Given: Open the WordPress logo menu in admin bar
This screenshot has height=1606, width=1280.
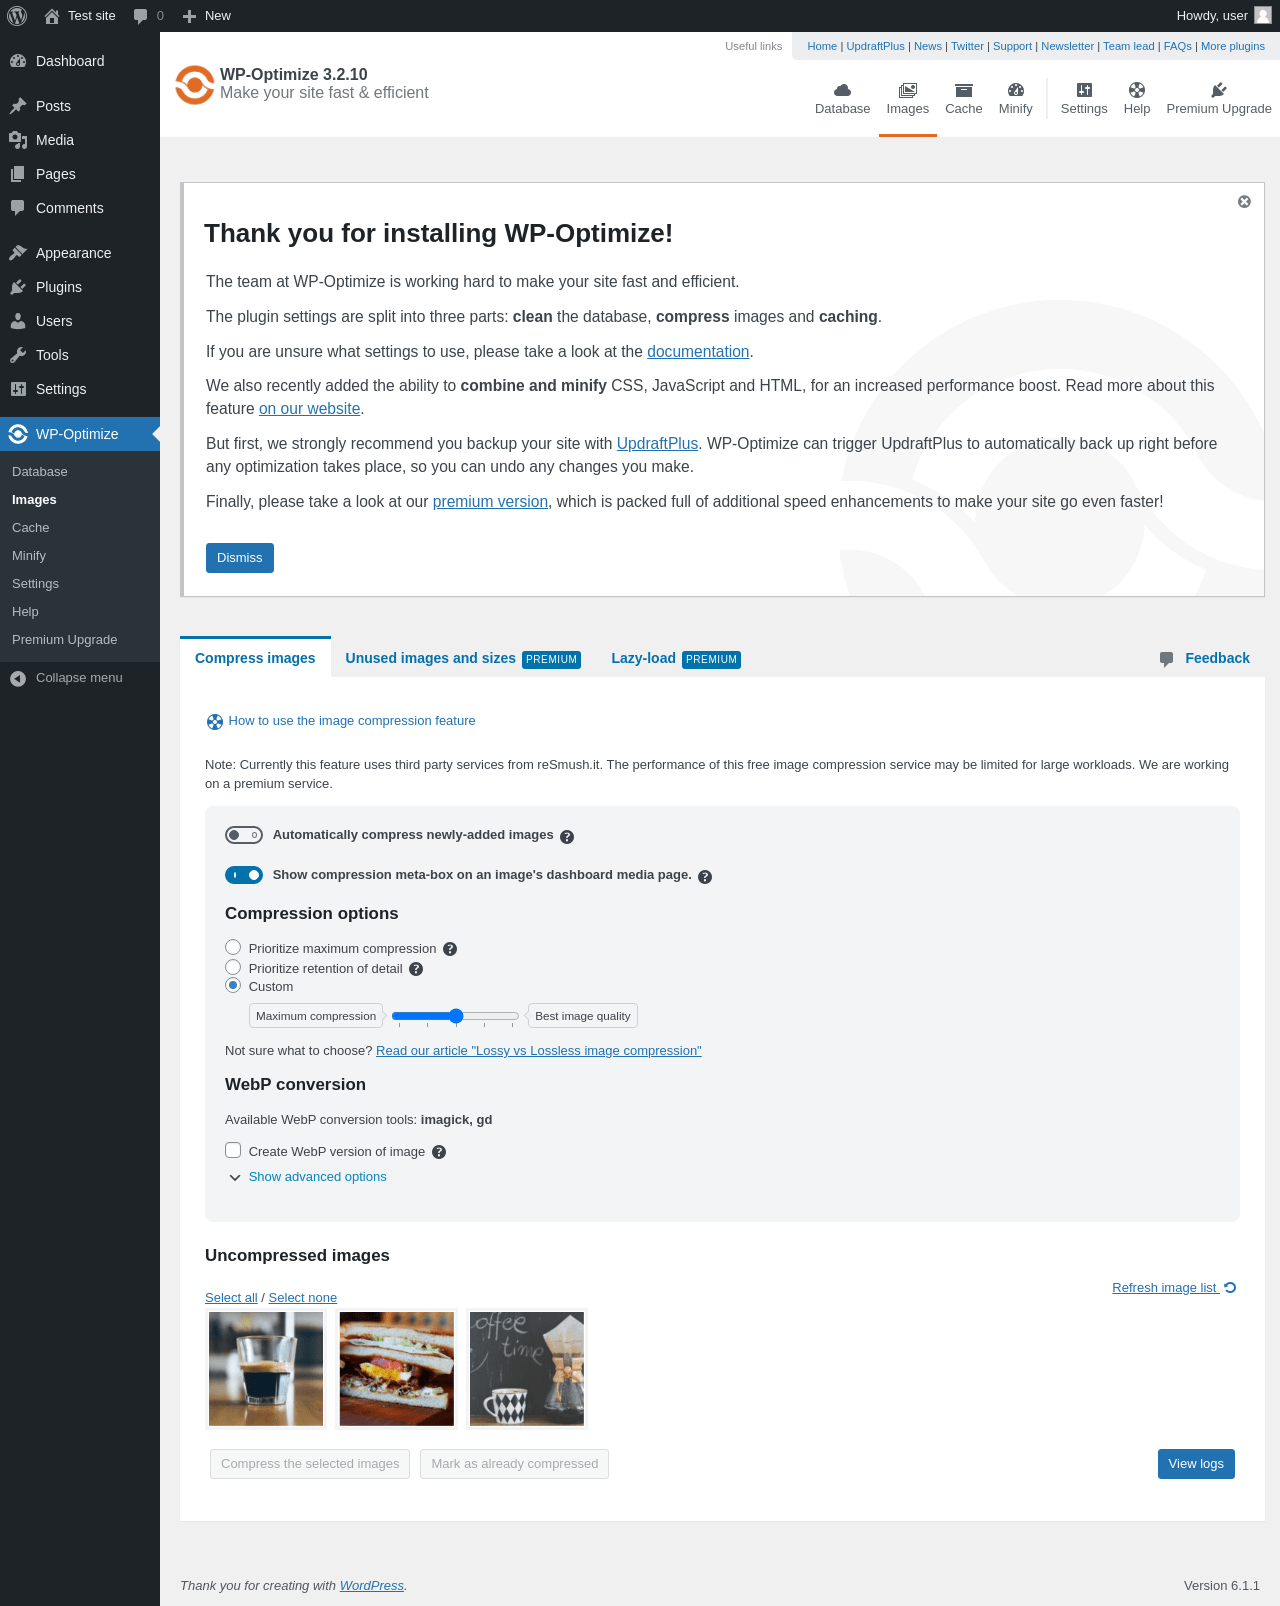Looking at the screenshot, I should coord(17,16).
